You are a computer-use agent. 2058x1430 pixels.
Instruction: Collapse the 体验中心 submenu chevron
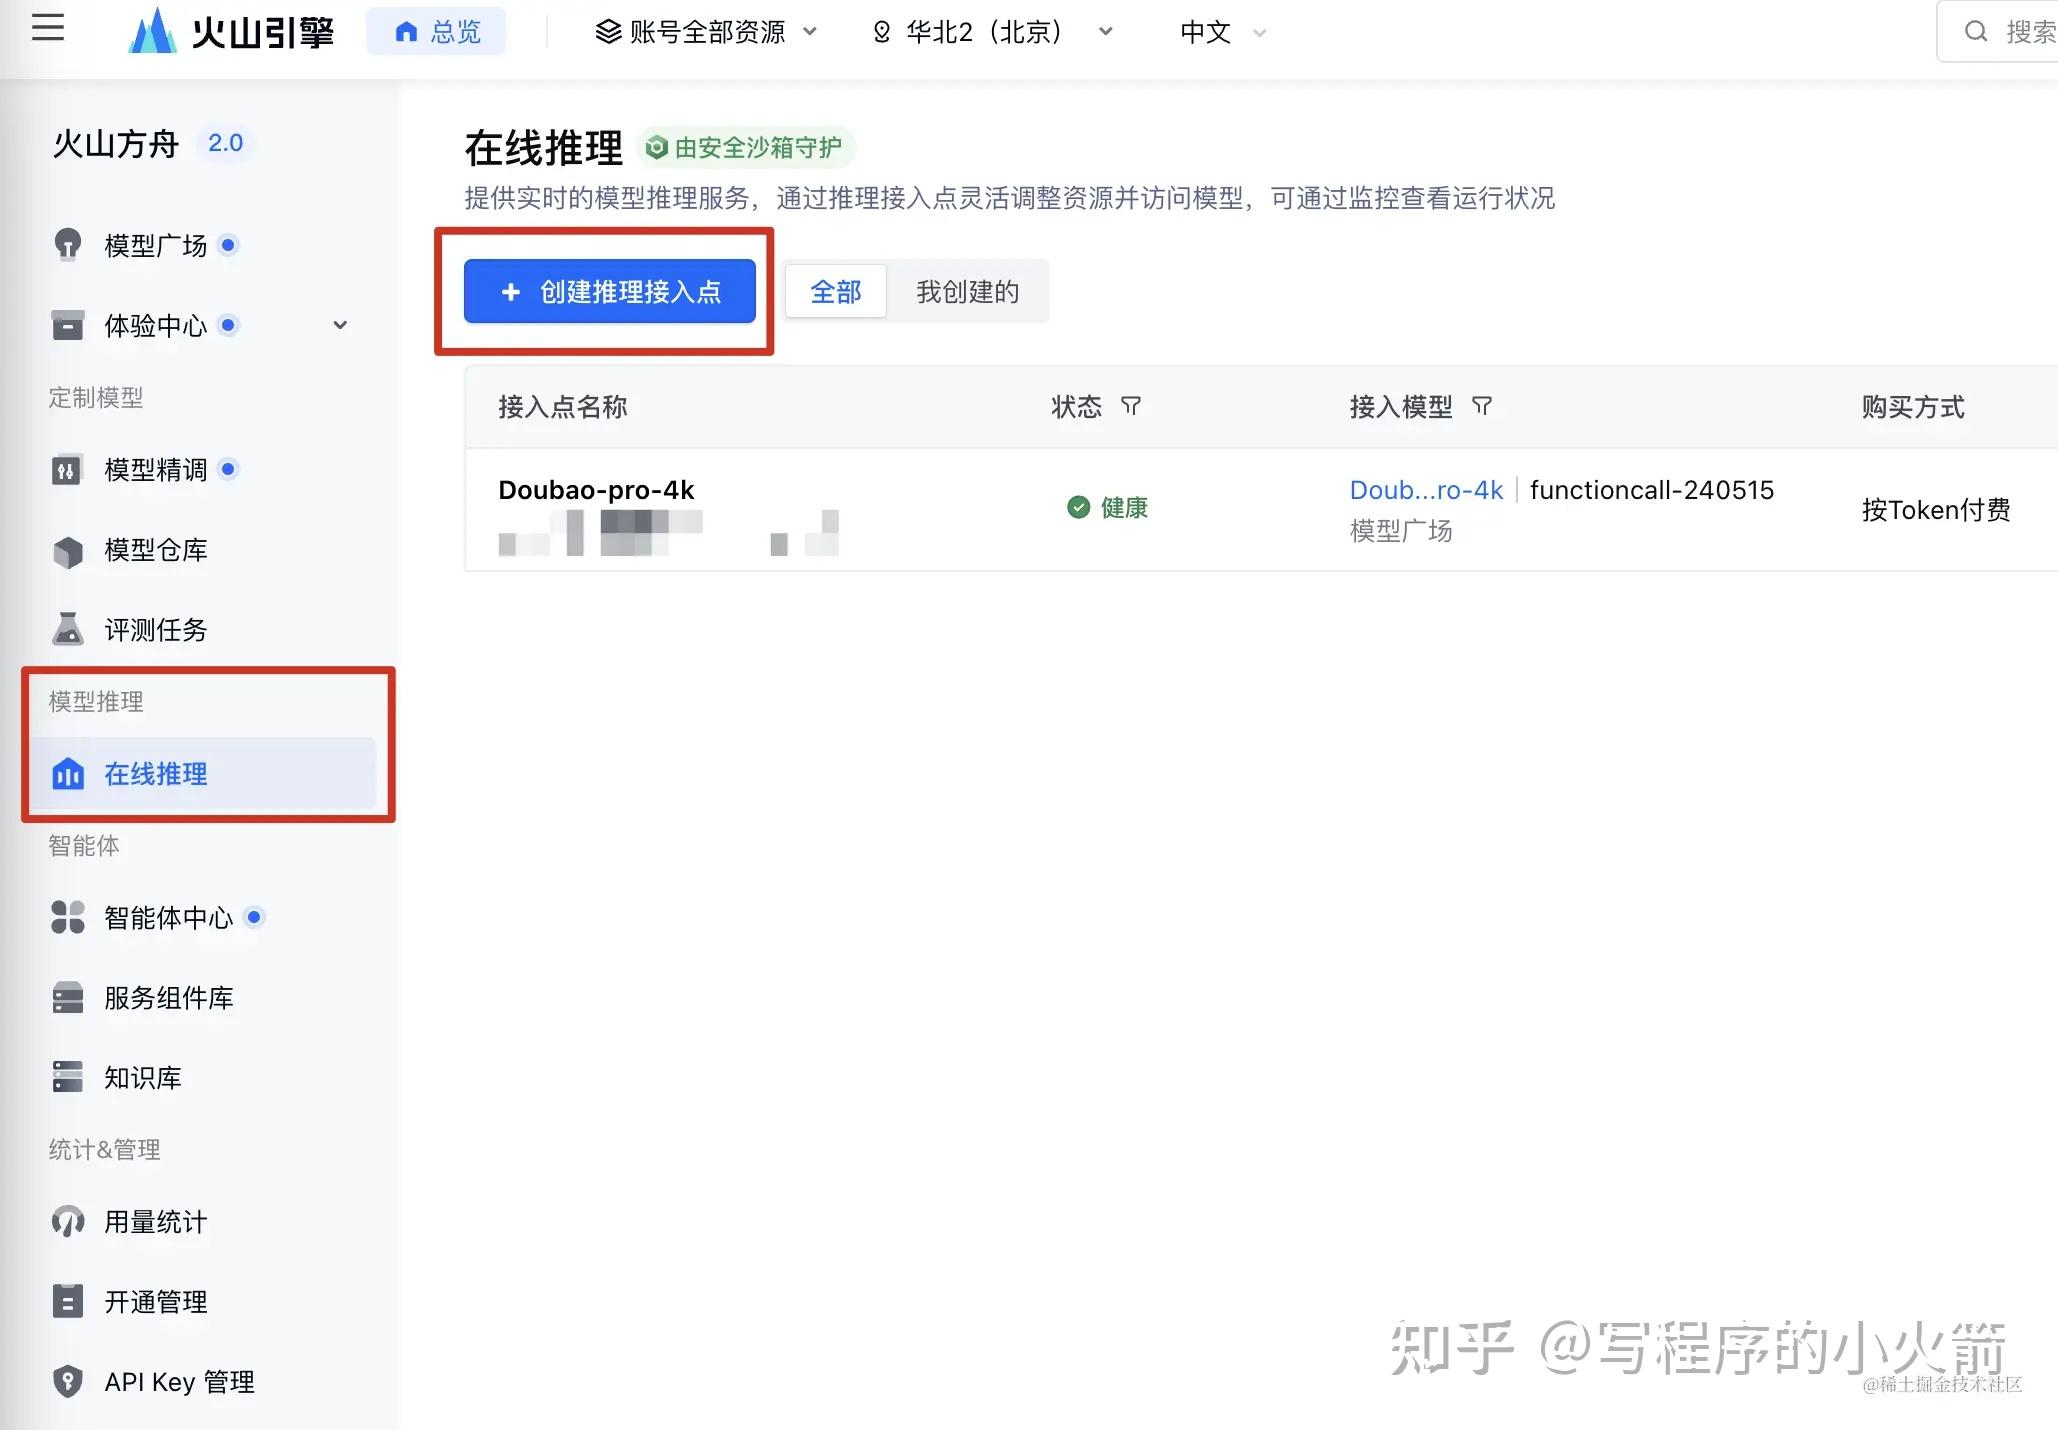pos(340,325)
